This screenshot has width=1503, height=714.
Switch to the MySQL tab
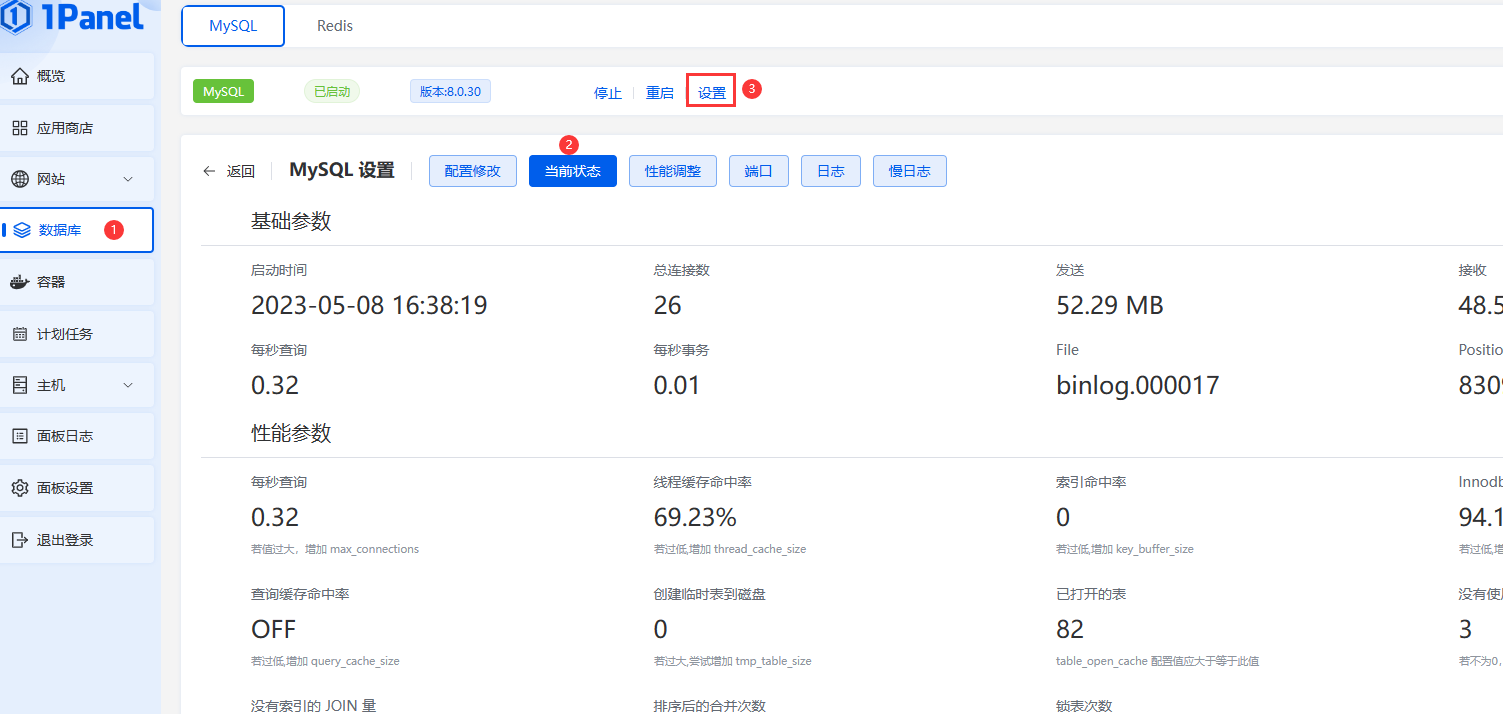tap(233, 25)
